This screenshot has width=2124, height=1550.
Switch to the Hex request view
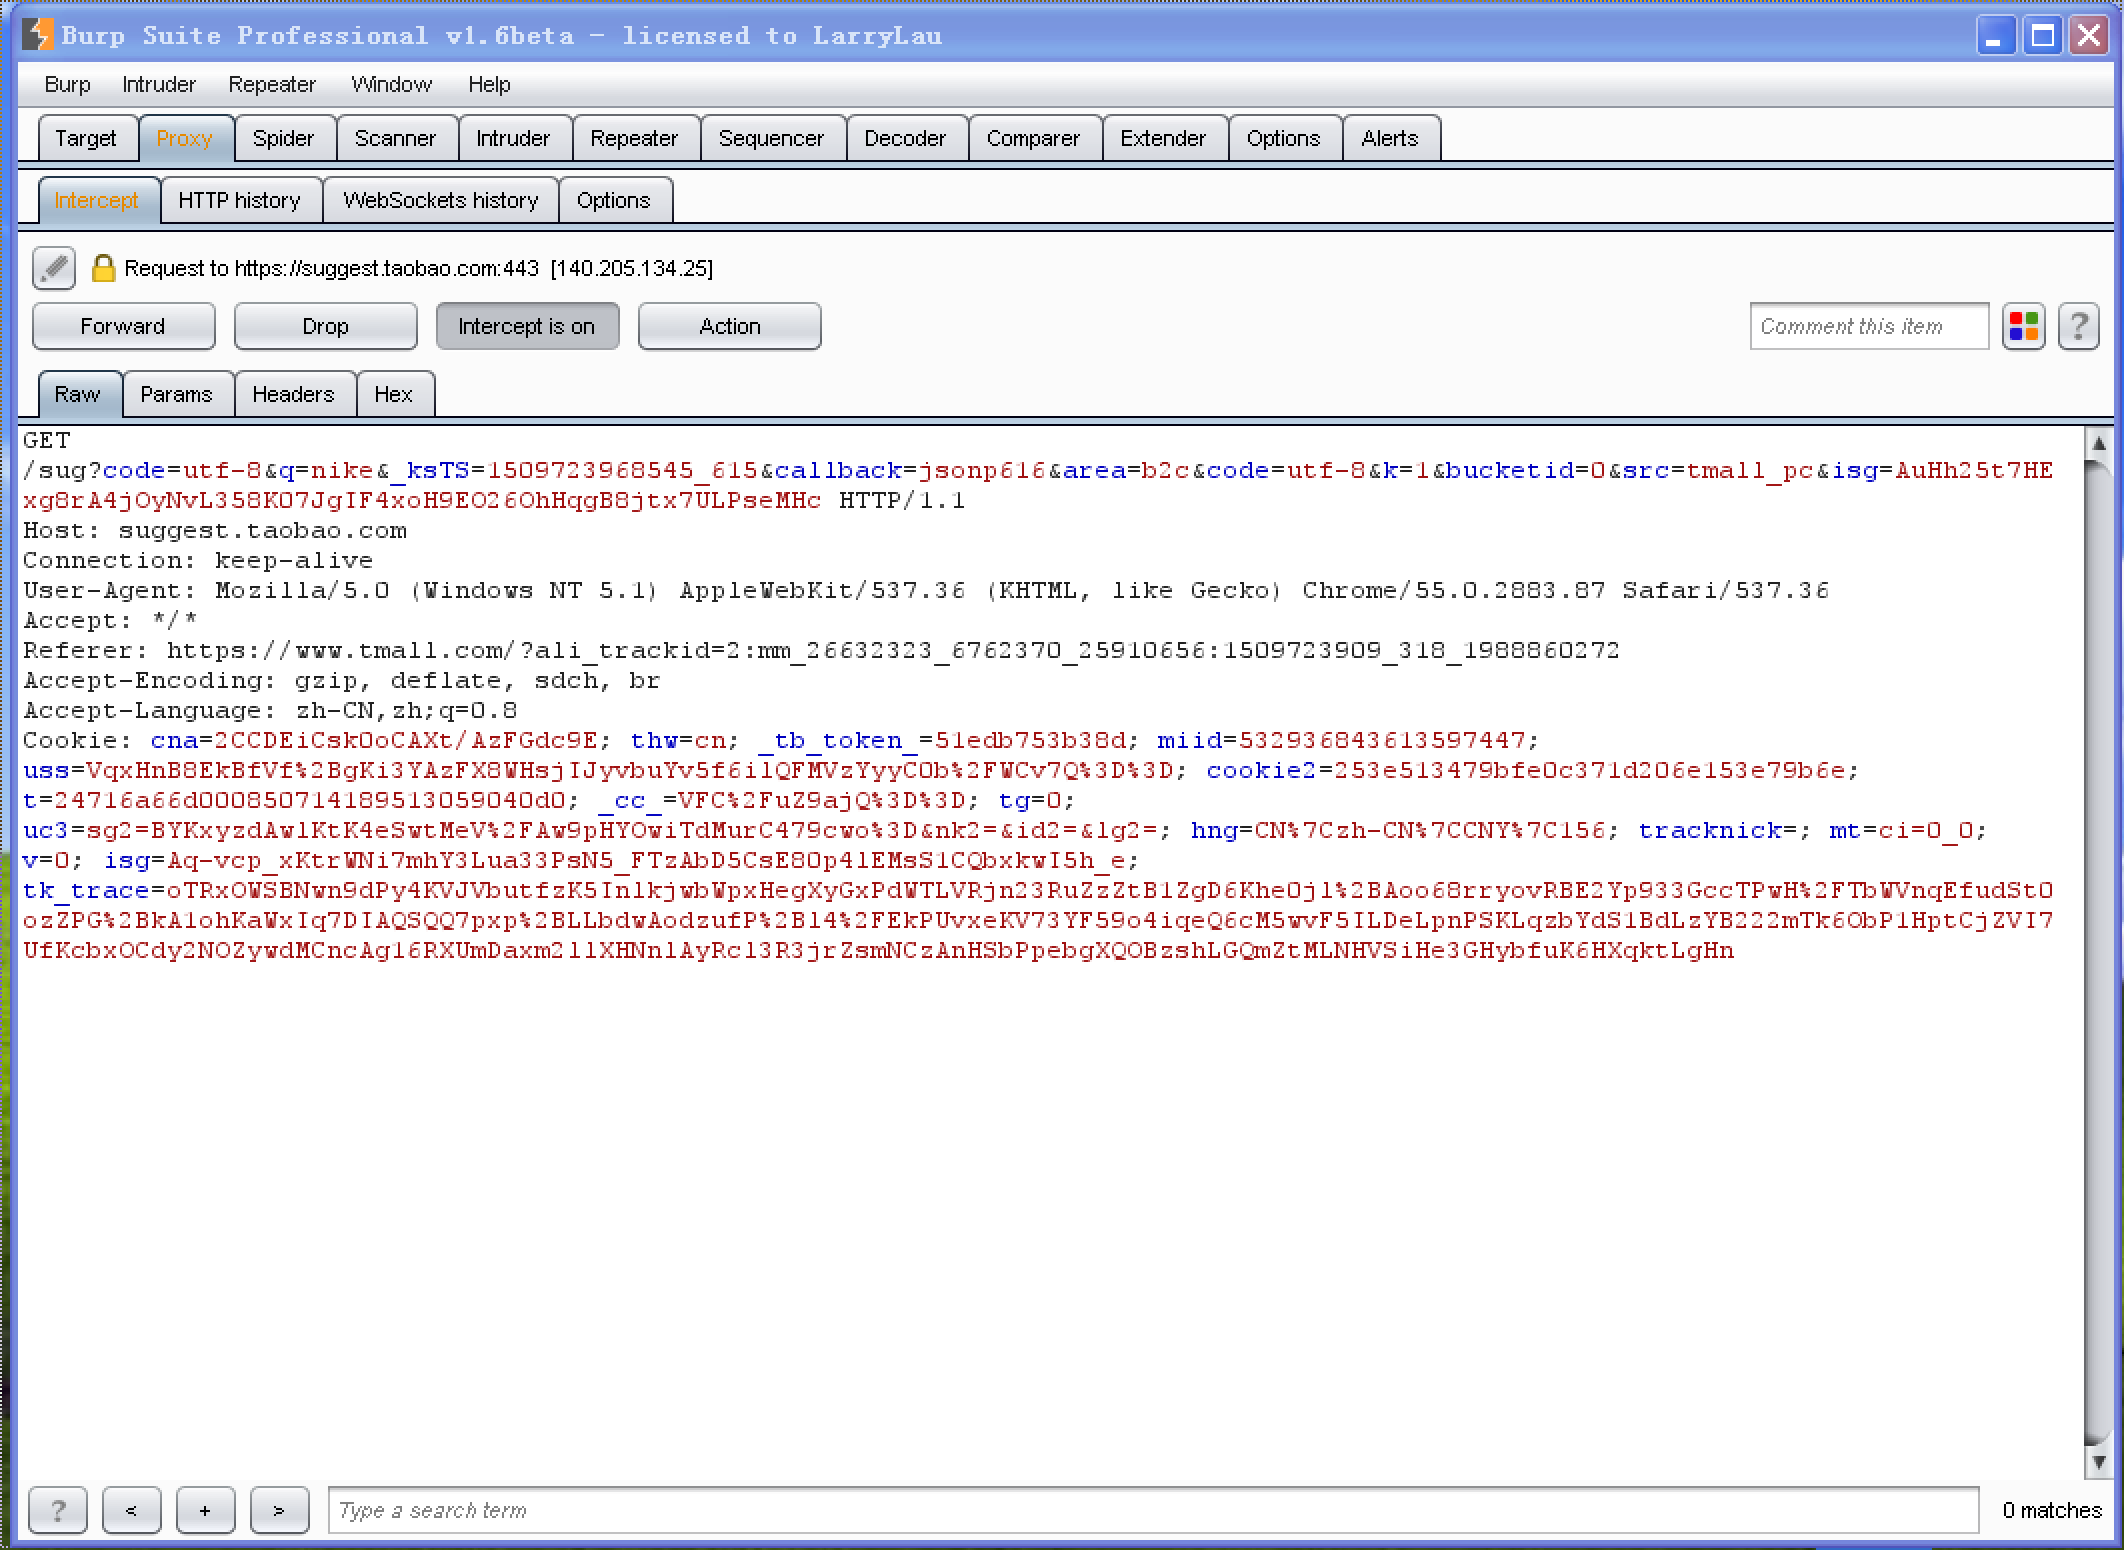[394, 394]
